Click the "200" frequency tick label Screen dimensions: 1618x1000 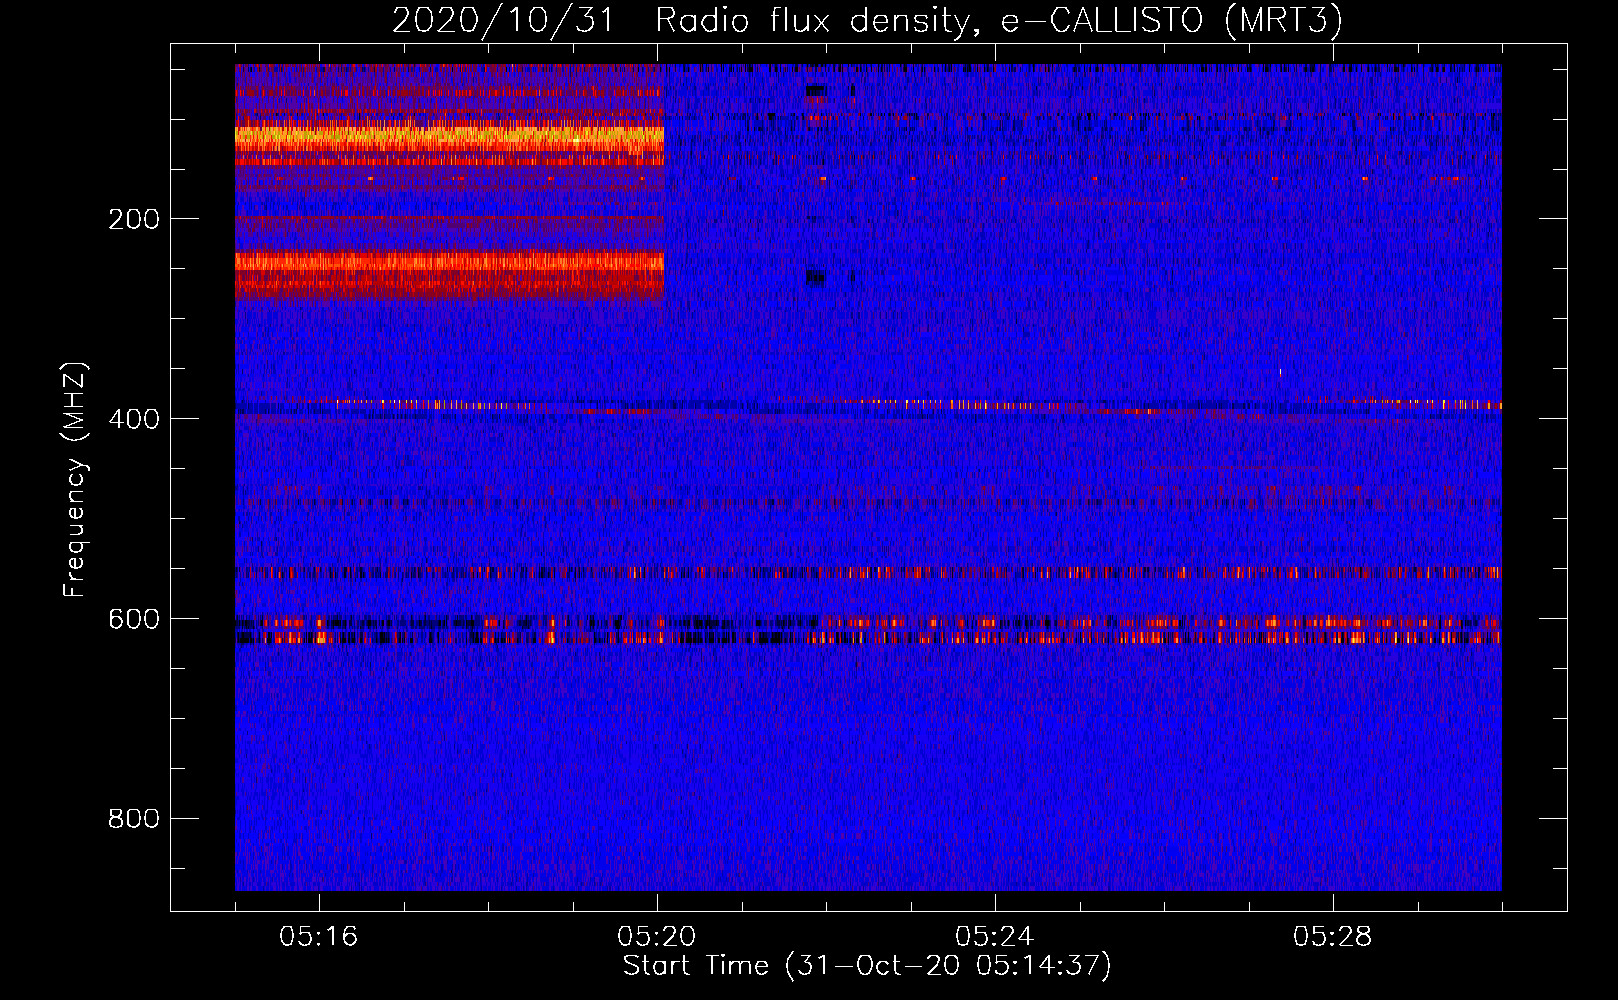[x=134, y=219]
